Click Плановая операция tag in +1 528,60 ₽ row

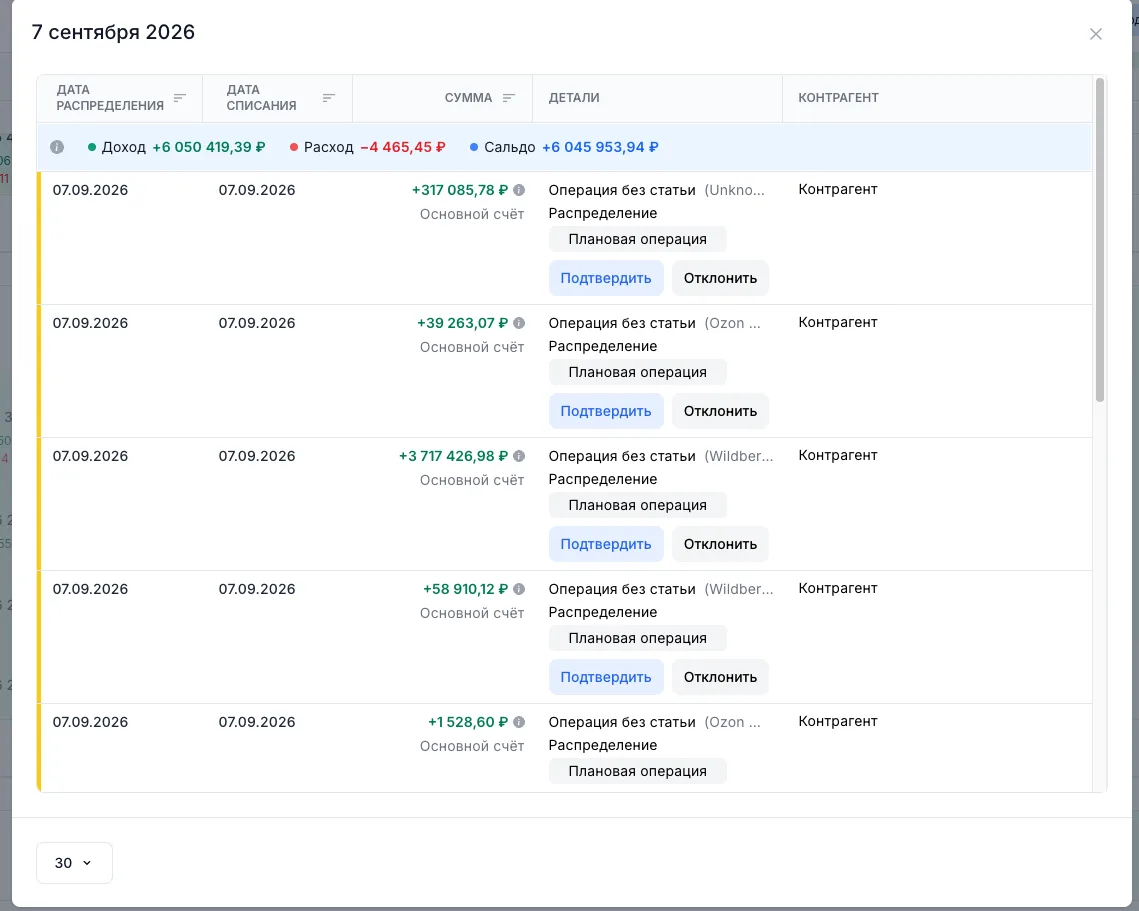click(x=637, y=771)
